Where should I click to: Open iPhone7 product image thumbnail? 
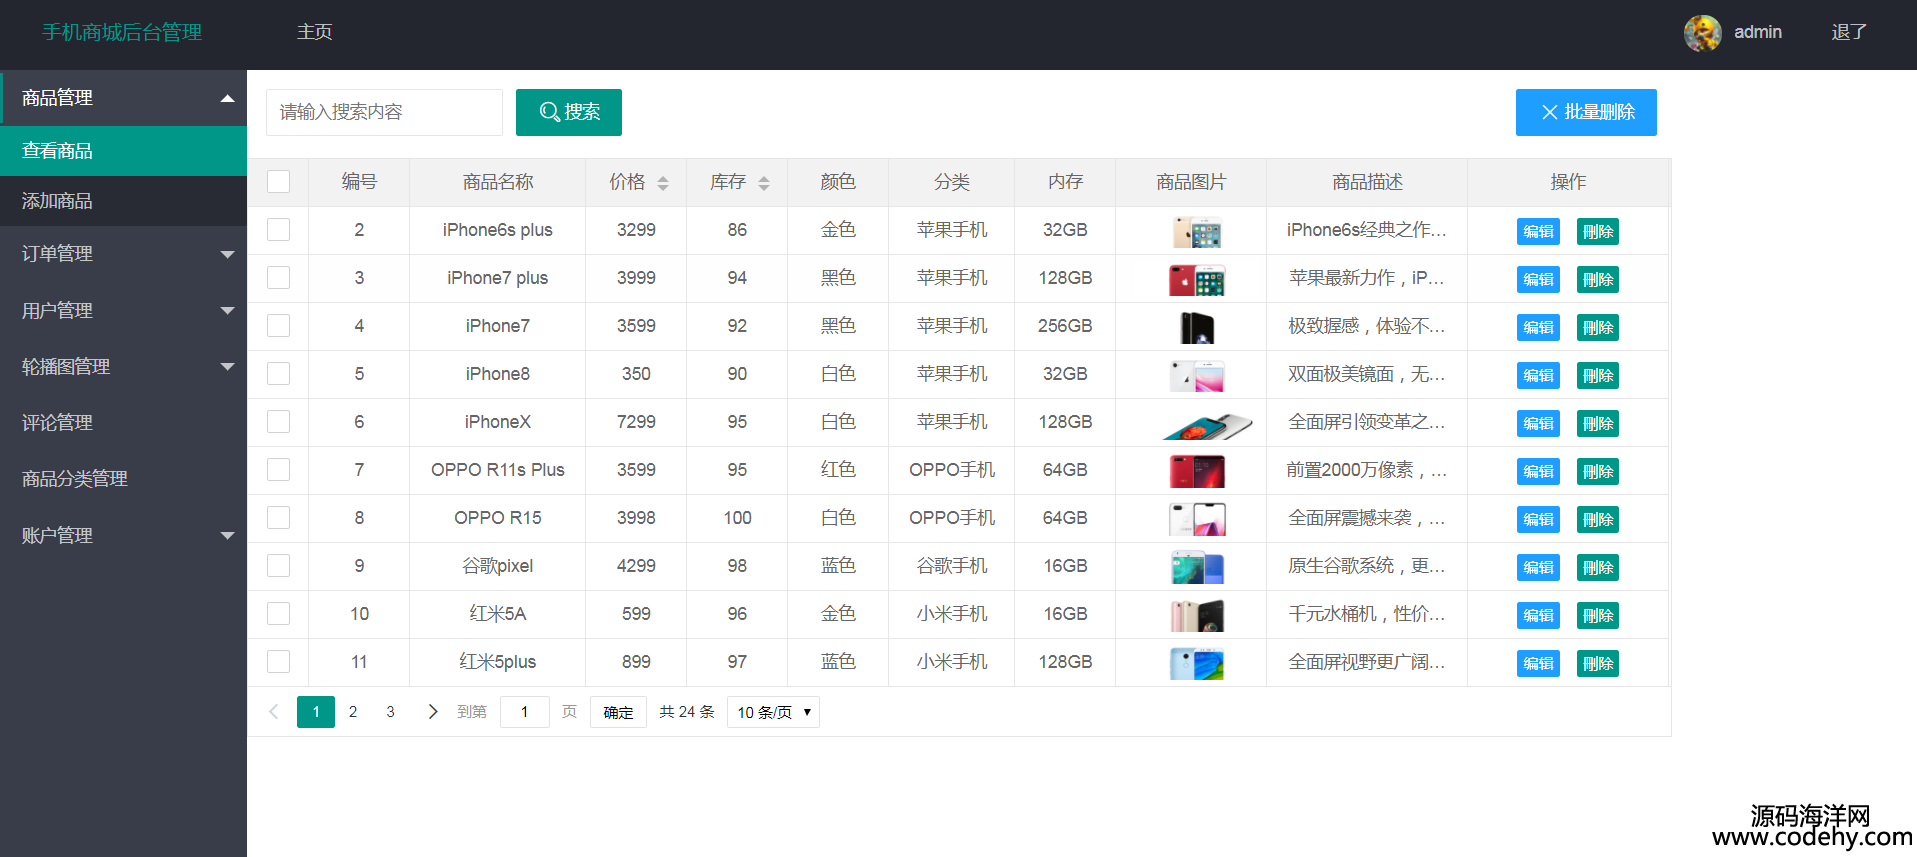[1197, 327]
